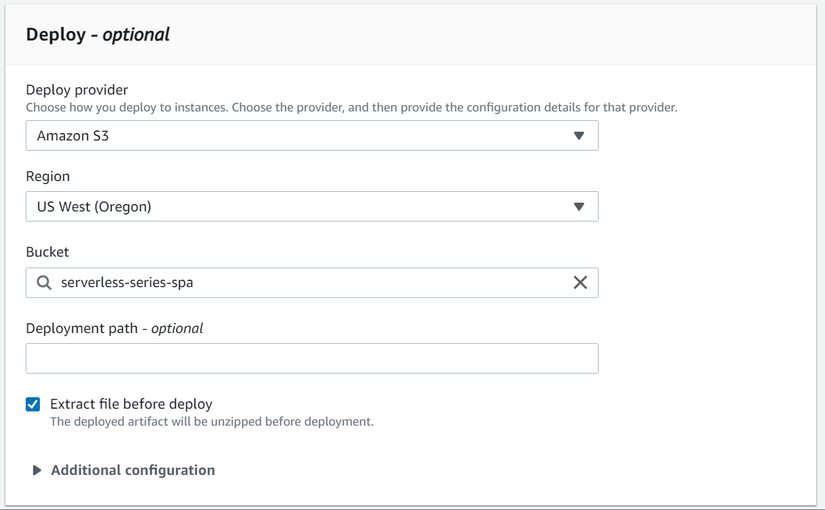The width and height of the screenshot is (825, 510).
Task: Click the italic 'optional' in Deploy heading
Action: (136, 34)
